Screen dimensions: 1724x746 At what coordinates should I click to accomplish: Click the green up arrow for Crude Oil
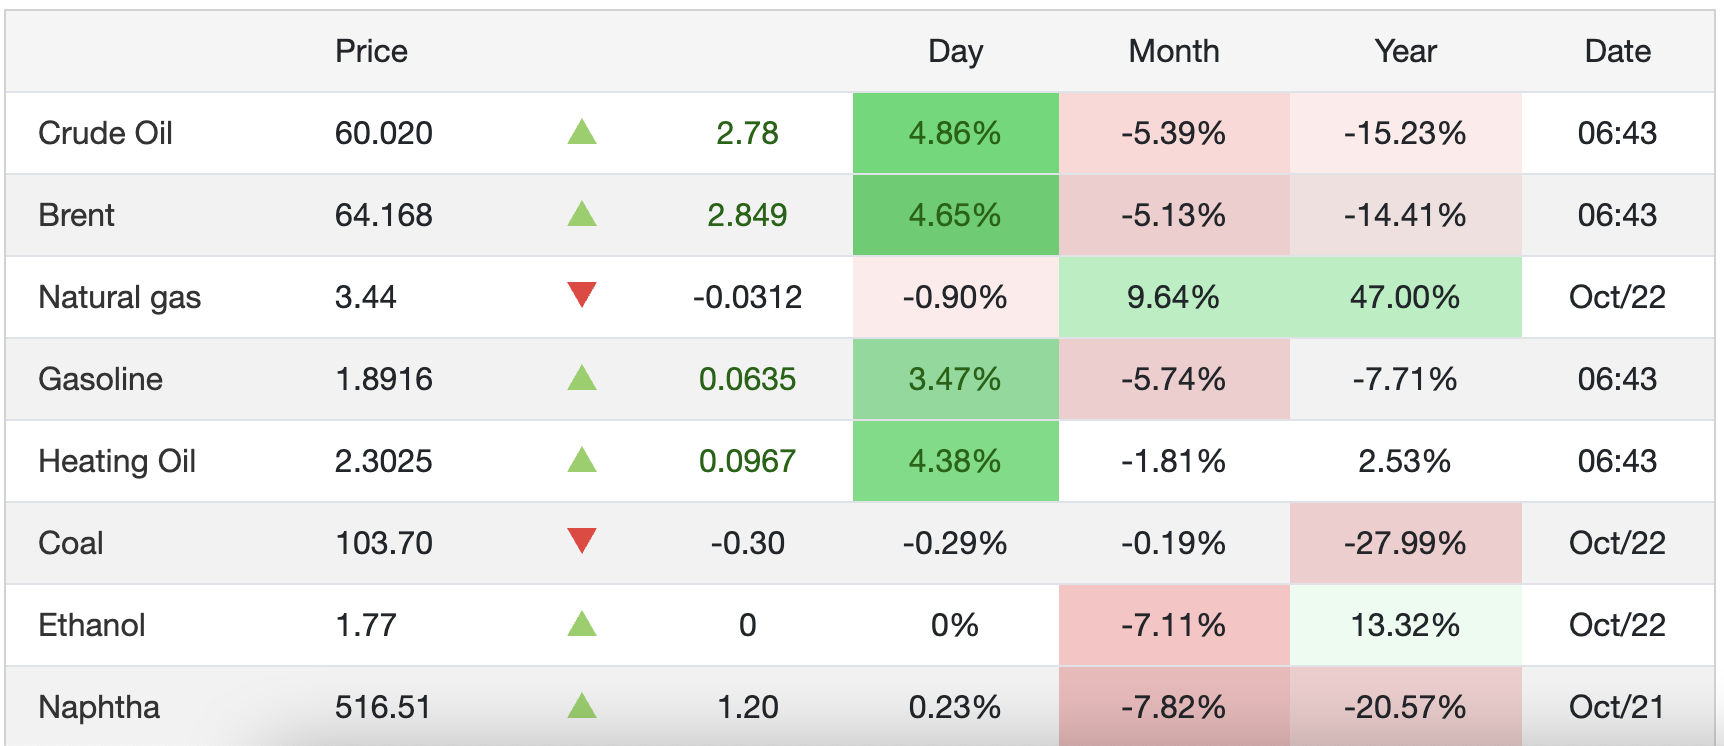coord(582,132)
